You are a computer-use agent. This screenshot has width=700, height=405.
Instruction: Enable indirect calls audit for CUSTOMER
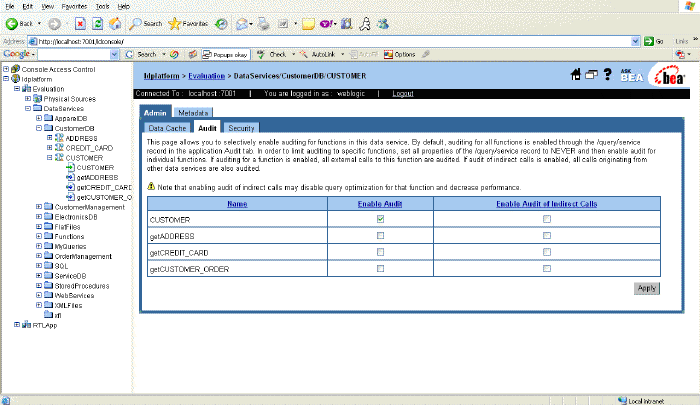pyautogui.click(x=547, y=219)
